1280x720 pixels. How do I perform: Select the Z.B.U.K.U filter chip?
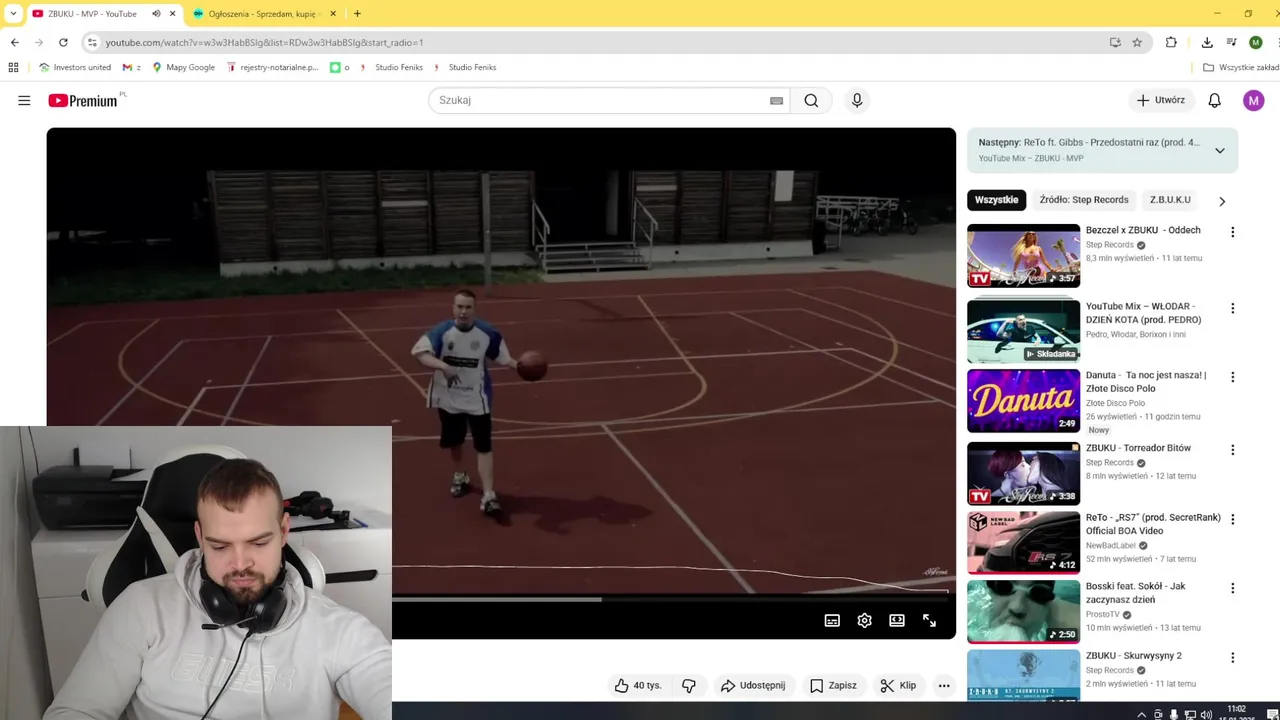pos(1170,200)
